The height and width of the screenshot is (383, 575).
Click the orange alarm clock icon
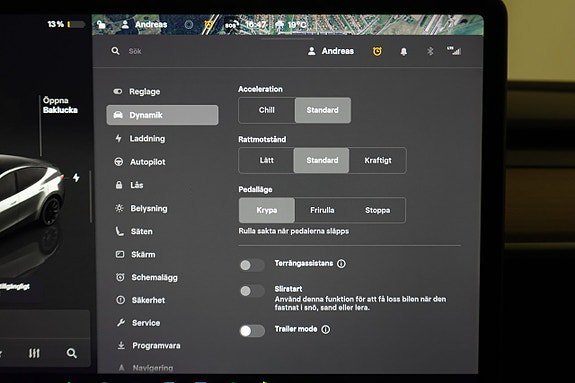coord(377,51)
